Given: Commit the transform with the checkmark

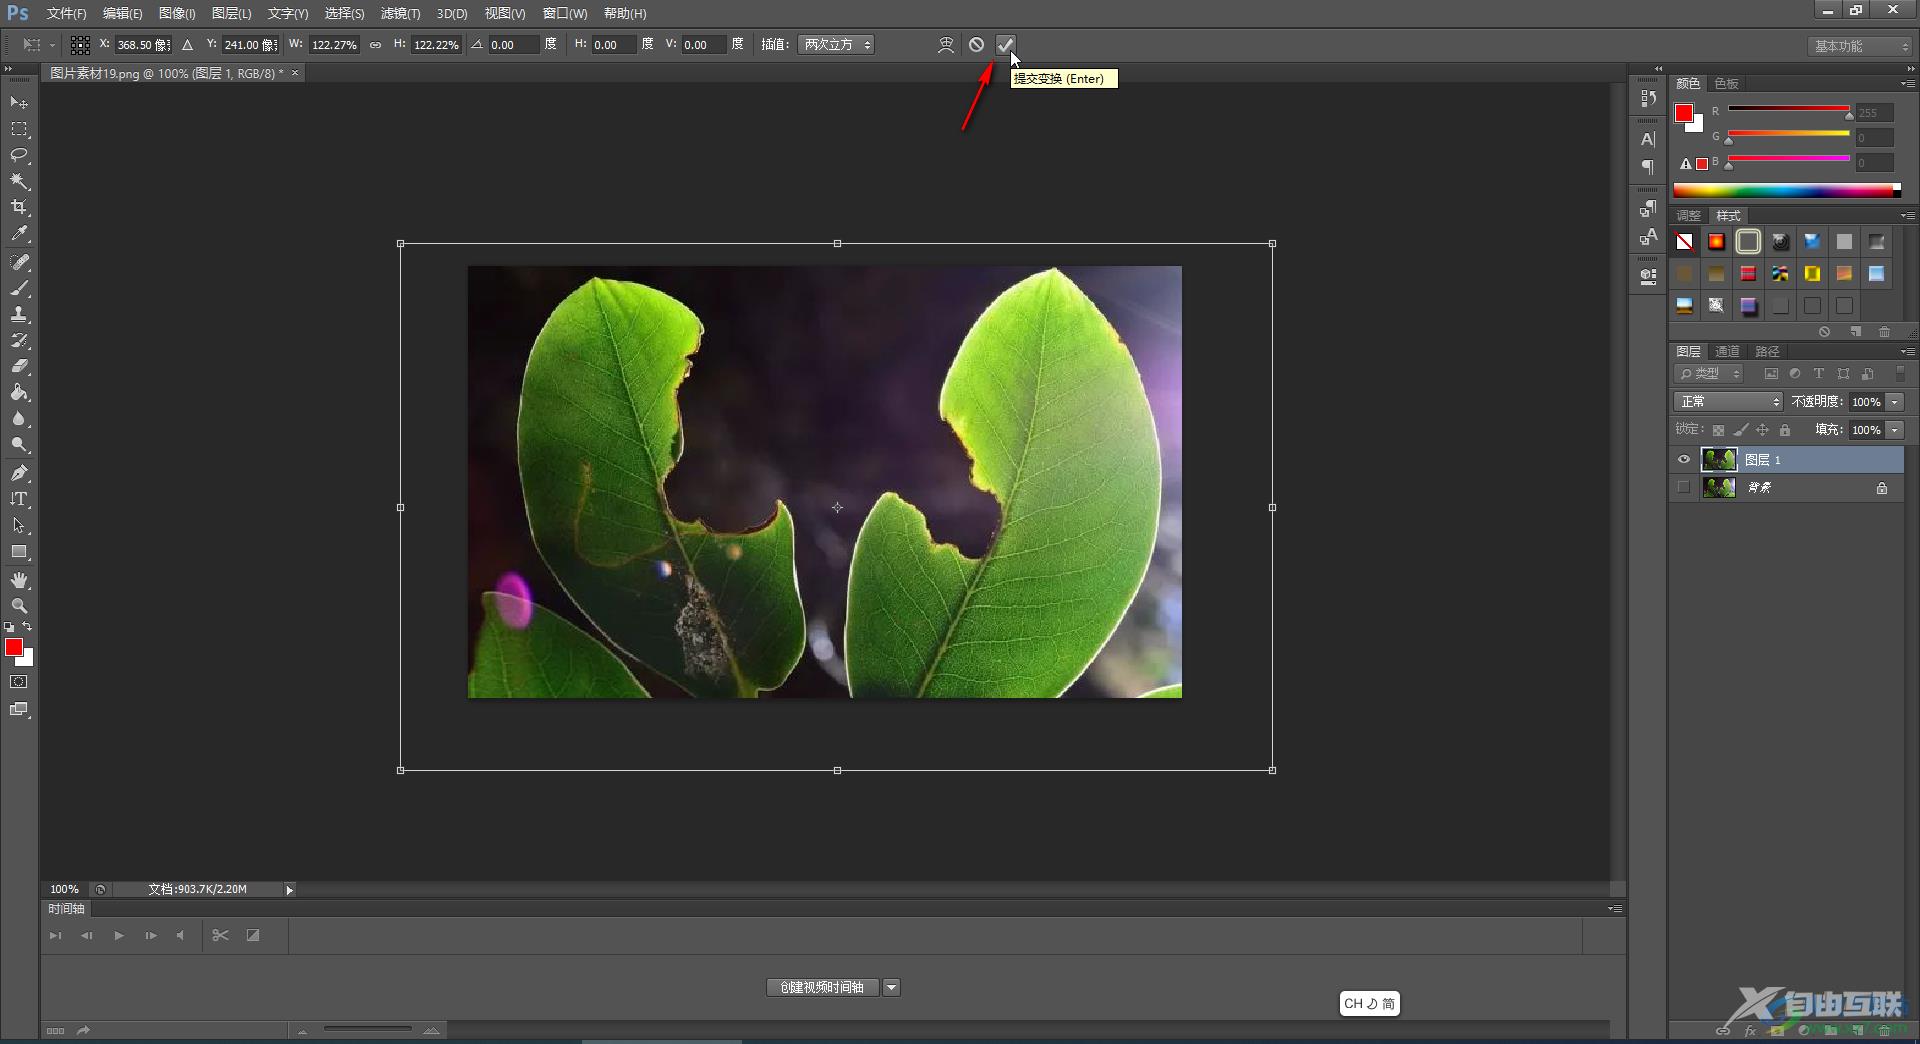Looking at the screenshot, I should pos(1005,44).
